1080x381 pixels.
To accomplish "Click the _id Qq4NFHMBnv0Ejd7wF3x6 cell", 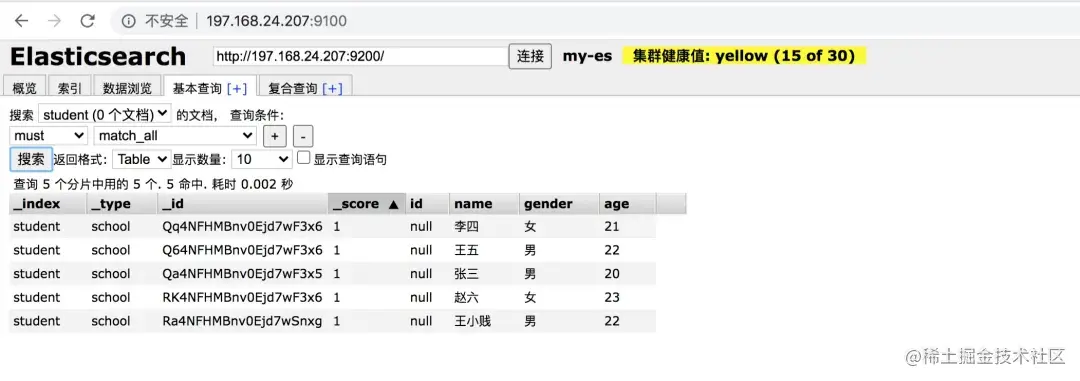I will [243, 226].
